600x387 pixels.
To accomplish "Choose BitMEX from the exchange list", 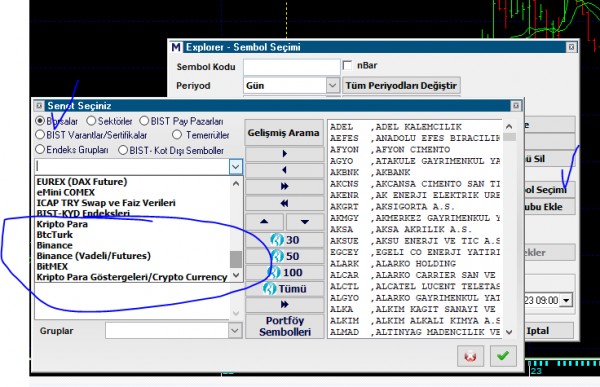I will tap(52, 266).
